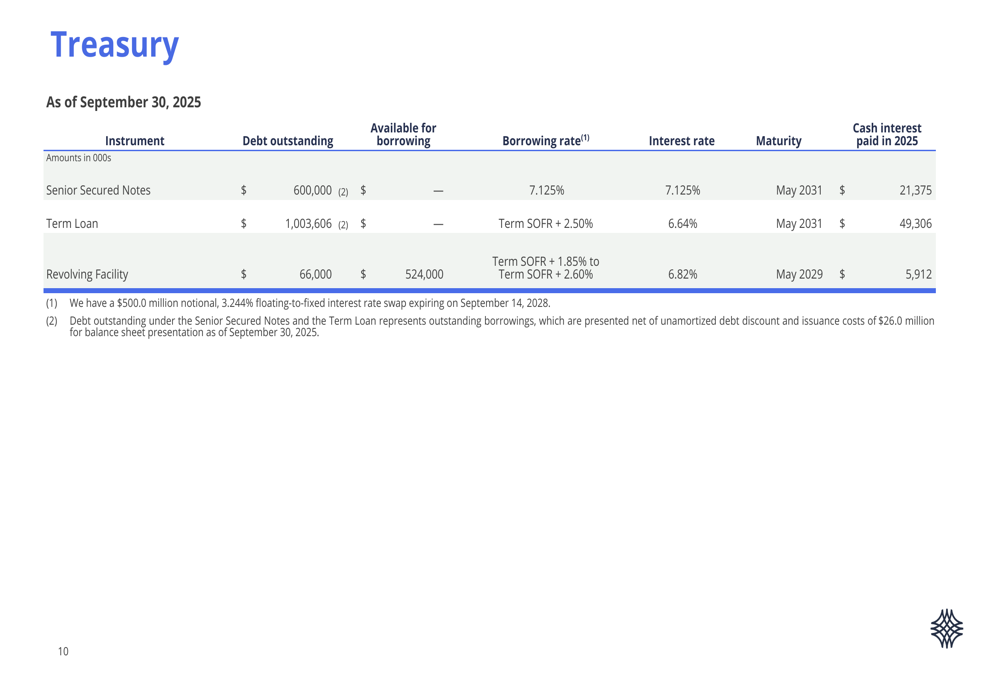Select Cash interest paid in 2025 header

[886, 134]
